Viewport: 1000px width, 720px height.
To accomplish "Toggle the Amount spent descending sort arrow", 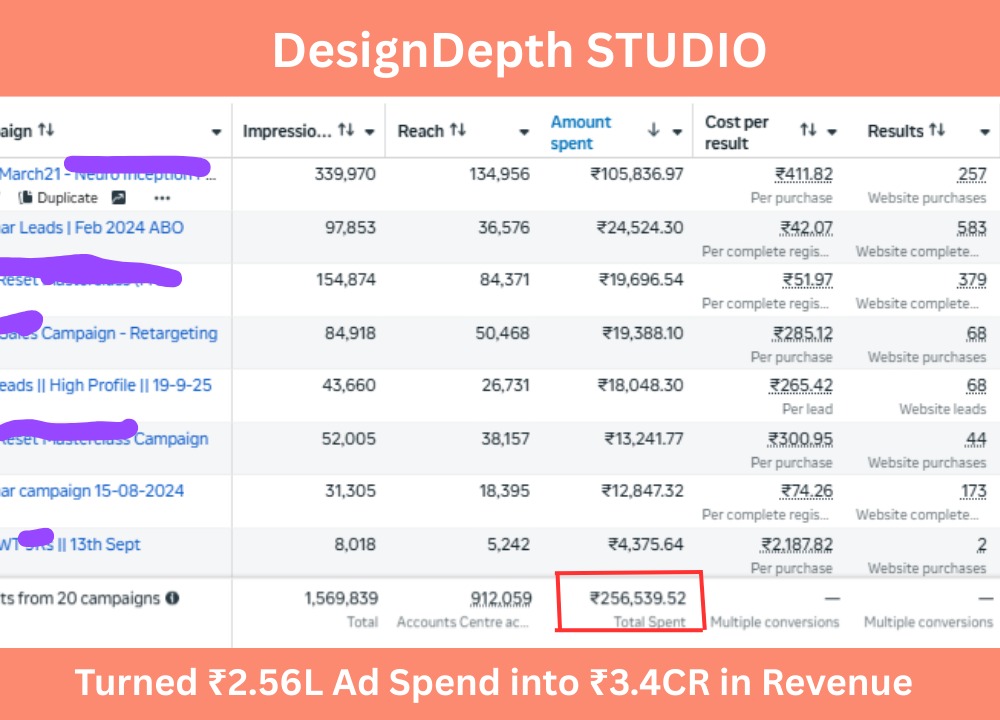I will pyautogui.click(x=653, y=131).
